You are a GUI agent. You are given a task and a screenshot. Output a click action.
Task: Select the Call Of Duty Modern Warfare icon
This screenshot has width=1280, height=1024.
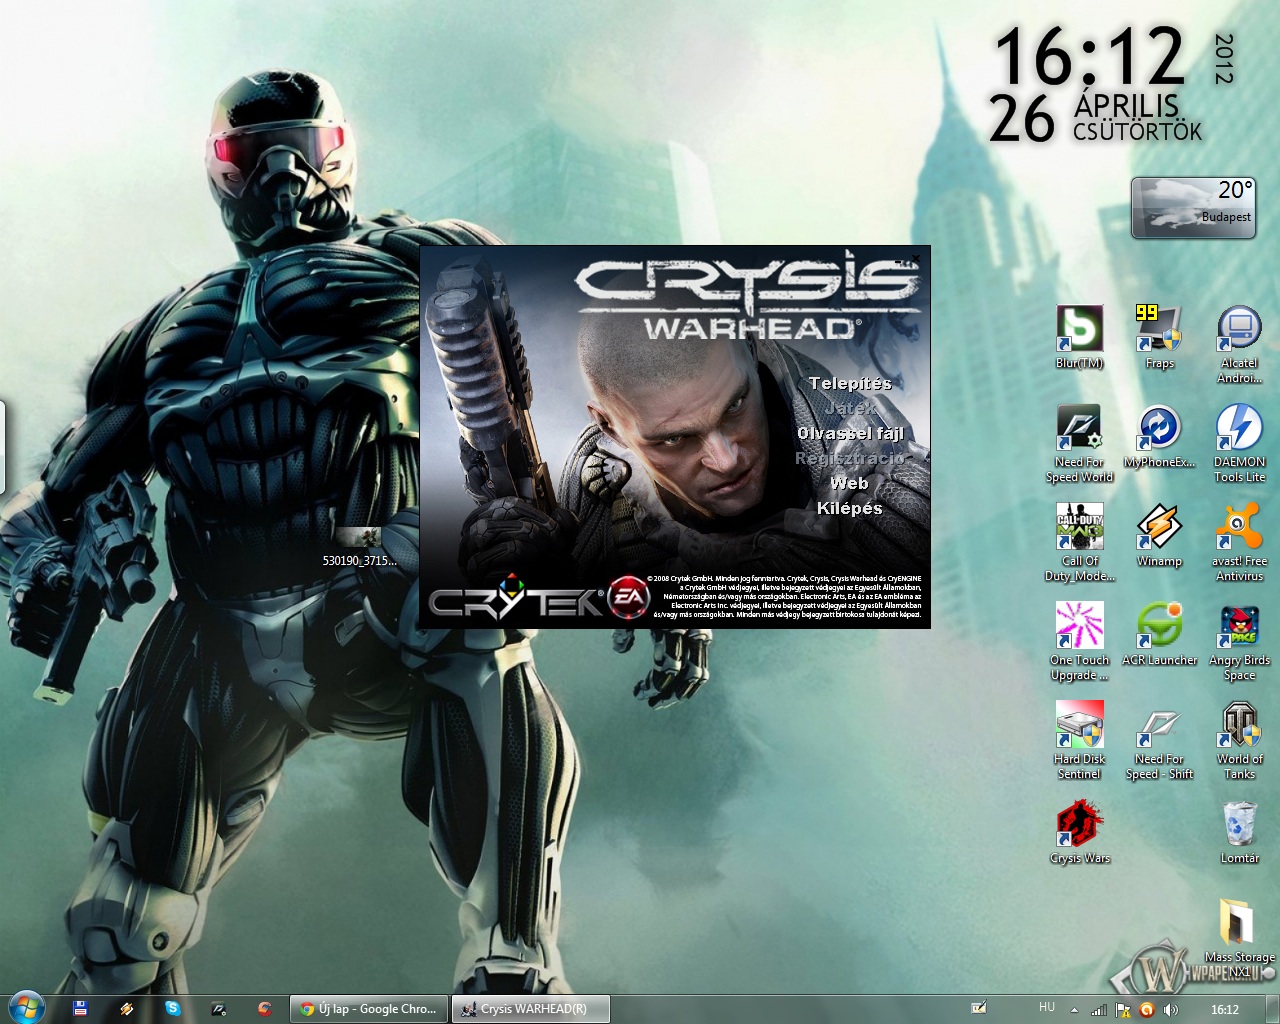pyautogui.click(x=1079, y=542)
